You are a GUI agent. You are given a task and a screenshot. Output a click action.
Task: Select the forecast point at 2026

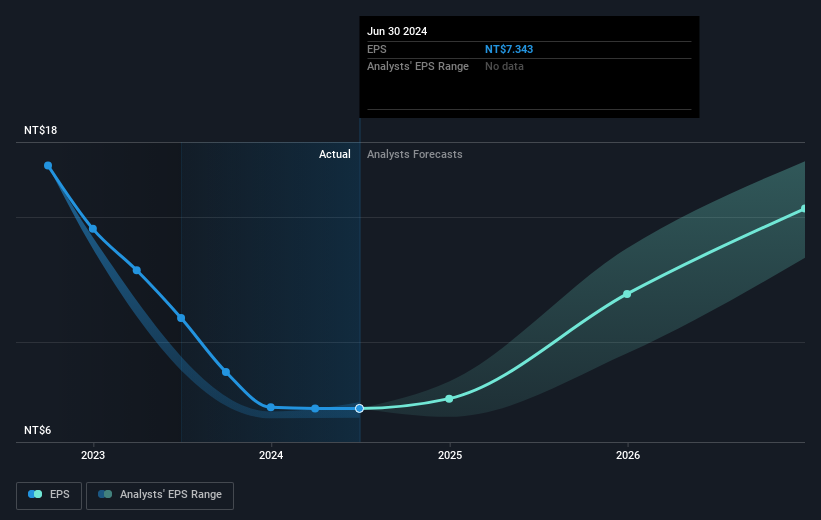click(x=627, y=294)
